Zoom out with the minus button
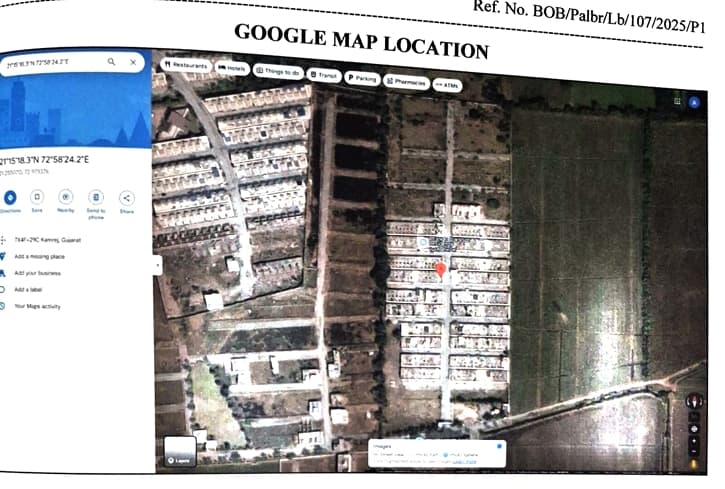725x489 pixels. [694, 451]
